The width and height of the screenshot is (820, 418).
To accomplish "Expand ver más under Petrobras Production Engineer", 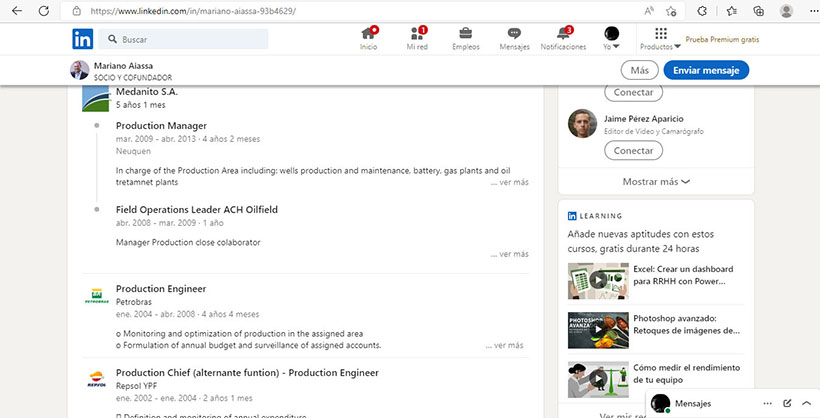I will [x=504, y=345].
